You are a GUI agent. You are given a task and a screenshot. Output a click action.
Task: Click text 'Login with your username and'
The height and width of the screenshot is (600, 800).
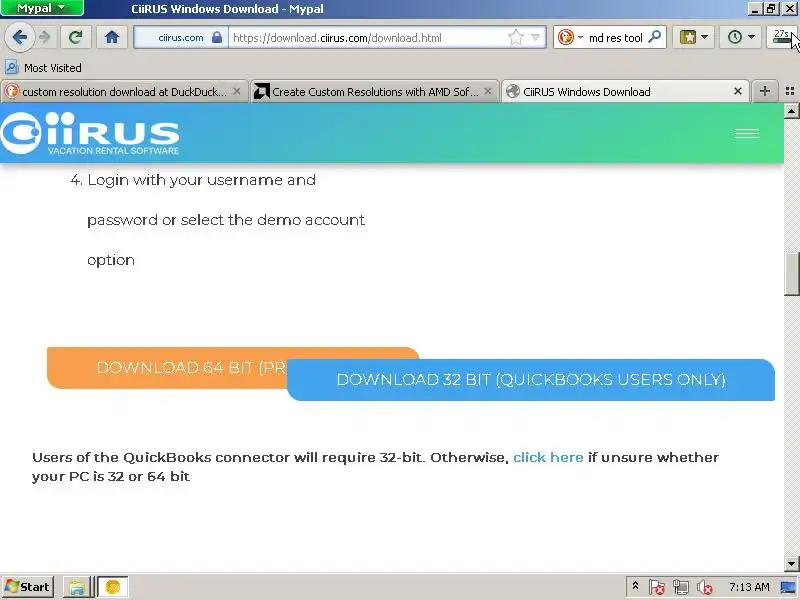[202, 180]
